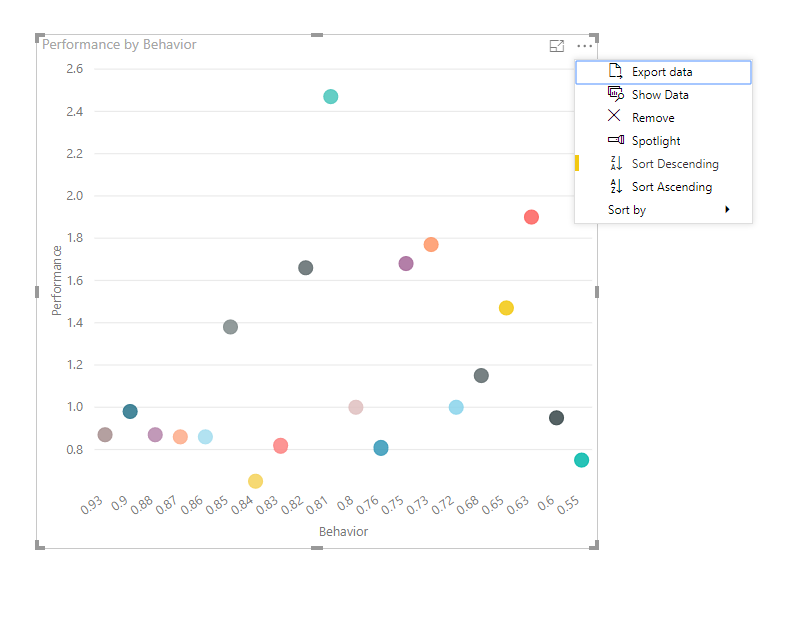Click the Sort Ascending A-Z icon
Screen dimensions: 790x637
click(616, 186)
